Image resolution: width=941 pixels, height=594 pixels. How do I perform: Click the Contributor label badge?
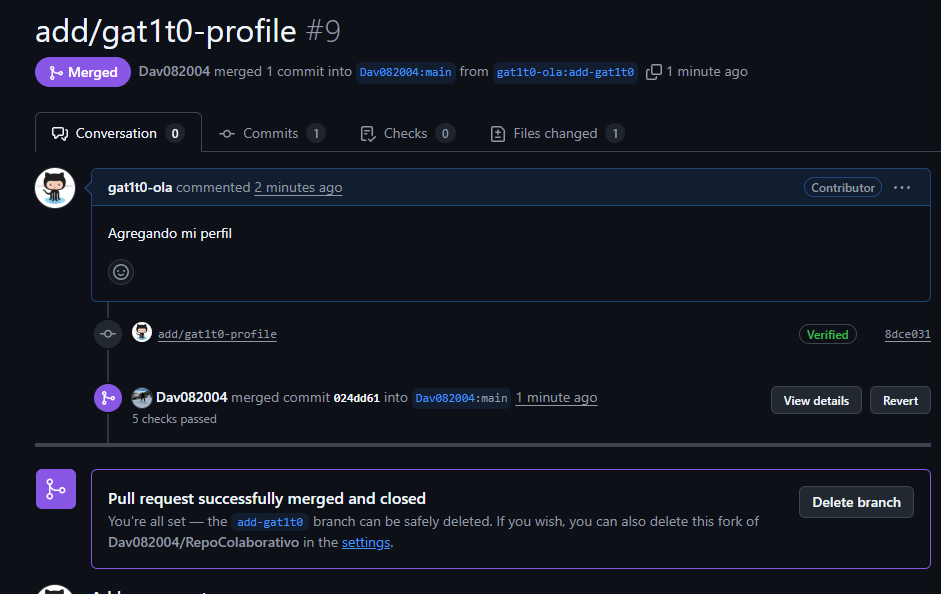tap(843, 188)
